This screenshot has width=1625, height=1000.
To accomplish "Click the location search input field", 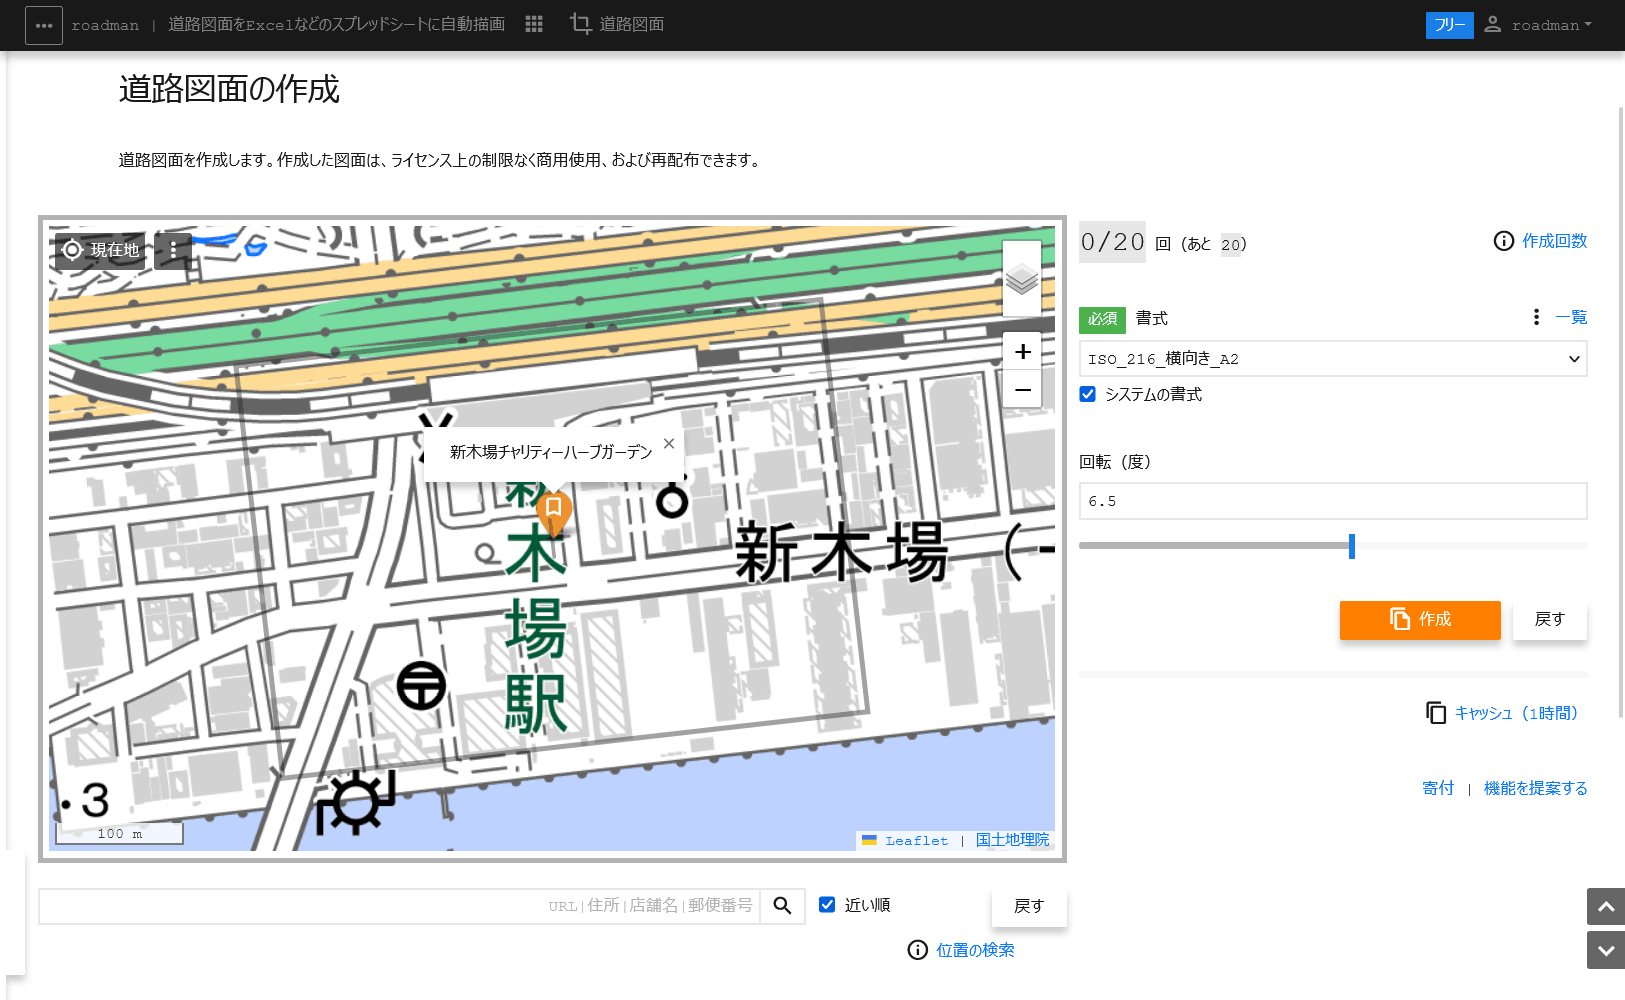I will click(x=398, y=906).
